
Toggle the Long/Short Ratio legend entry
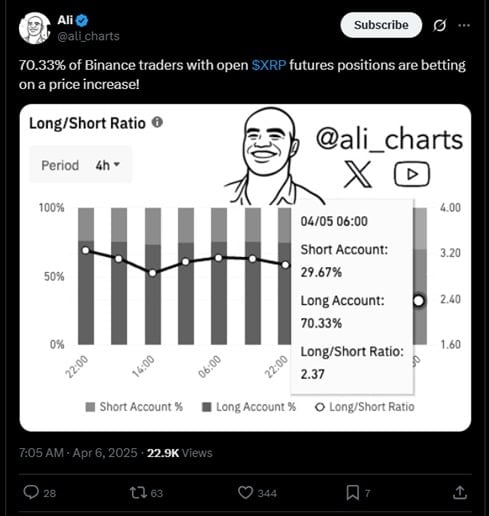(365, 407)
